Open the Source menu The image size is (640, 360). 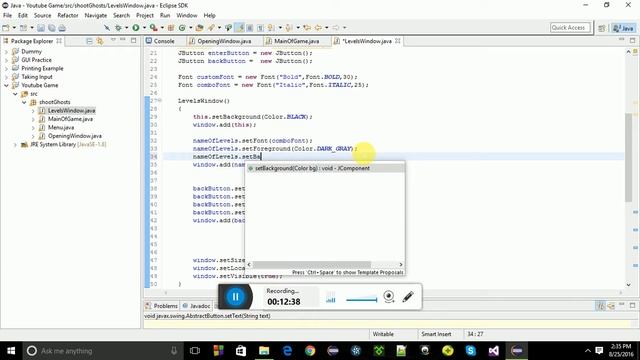(x=42, y=15)
